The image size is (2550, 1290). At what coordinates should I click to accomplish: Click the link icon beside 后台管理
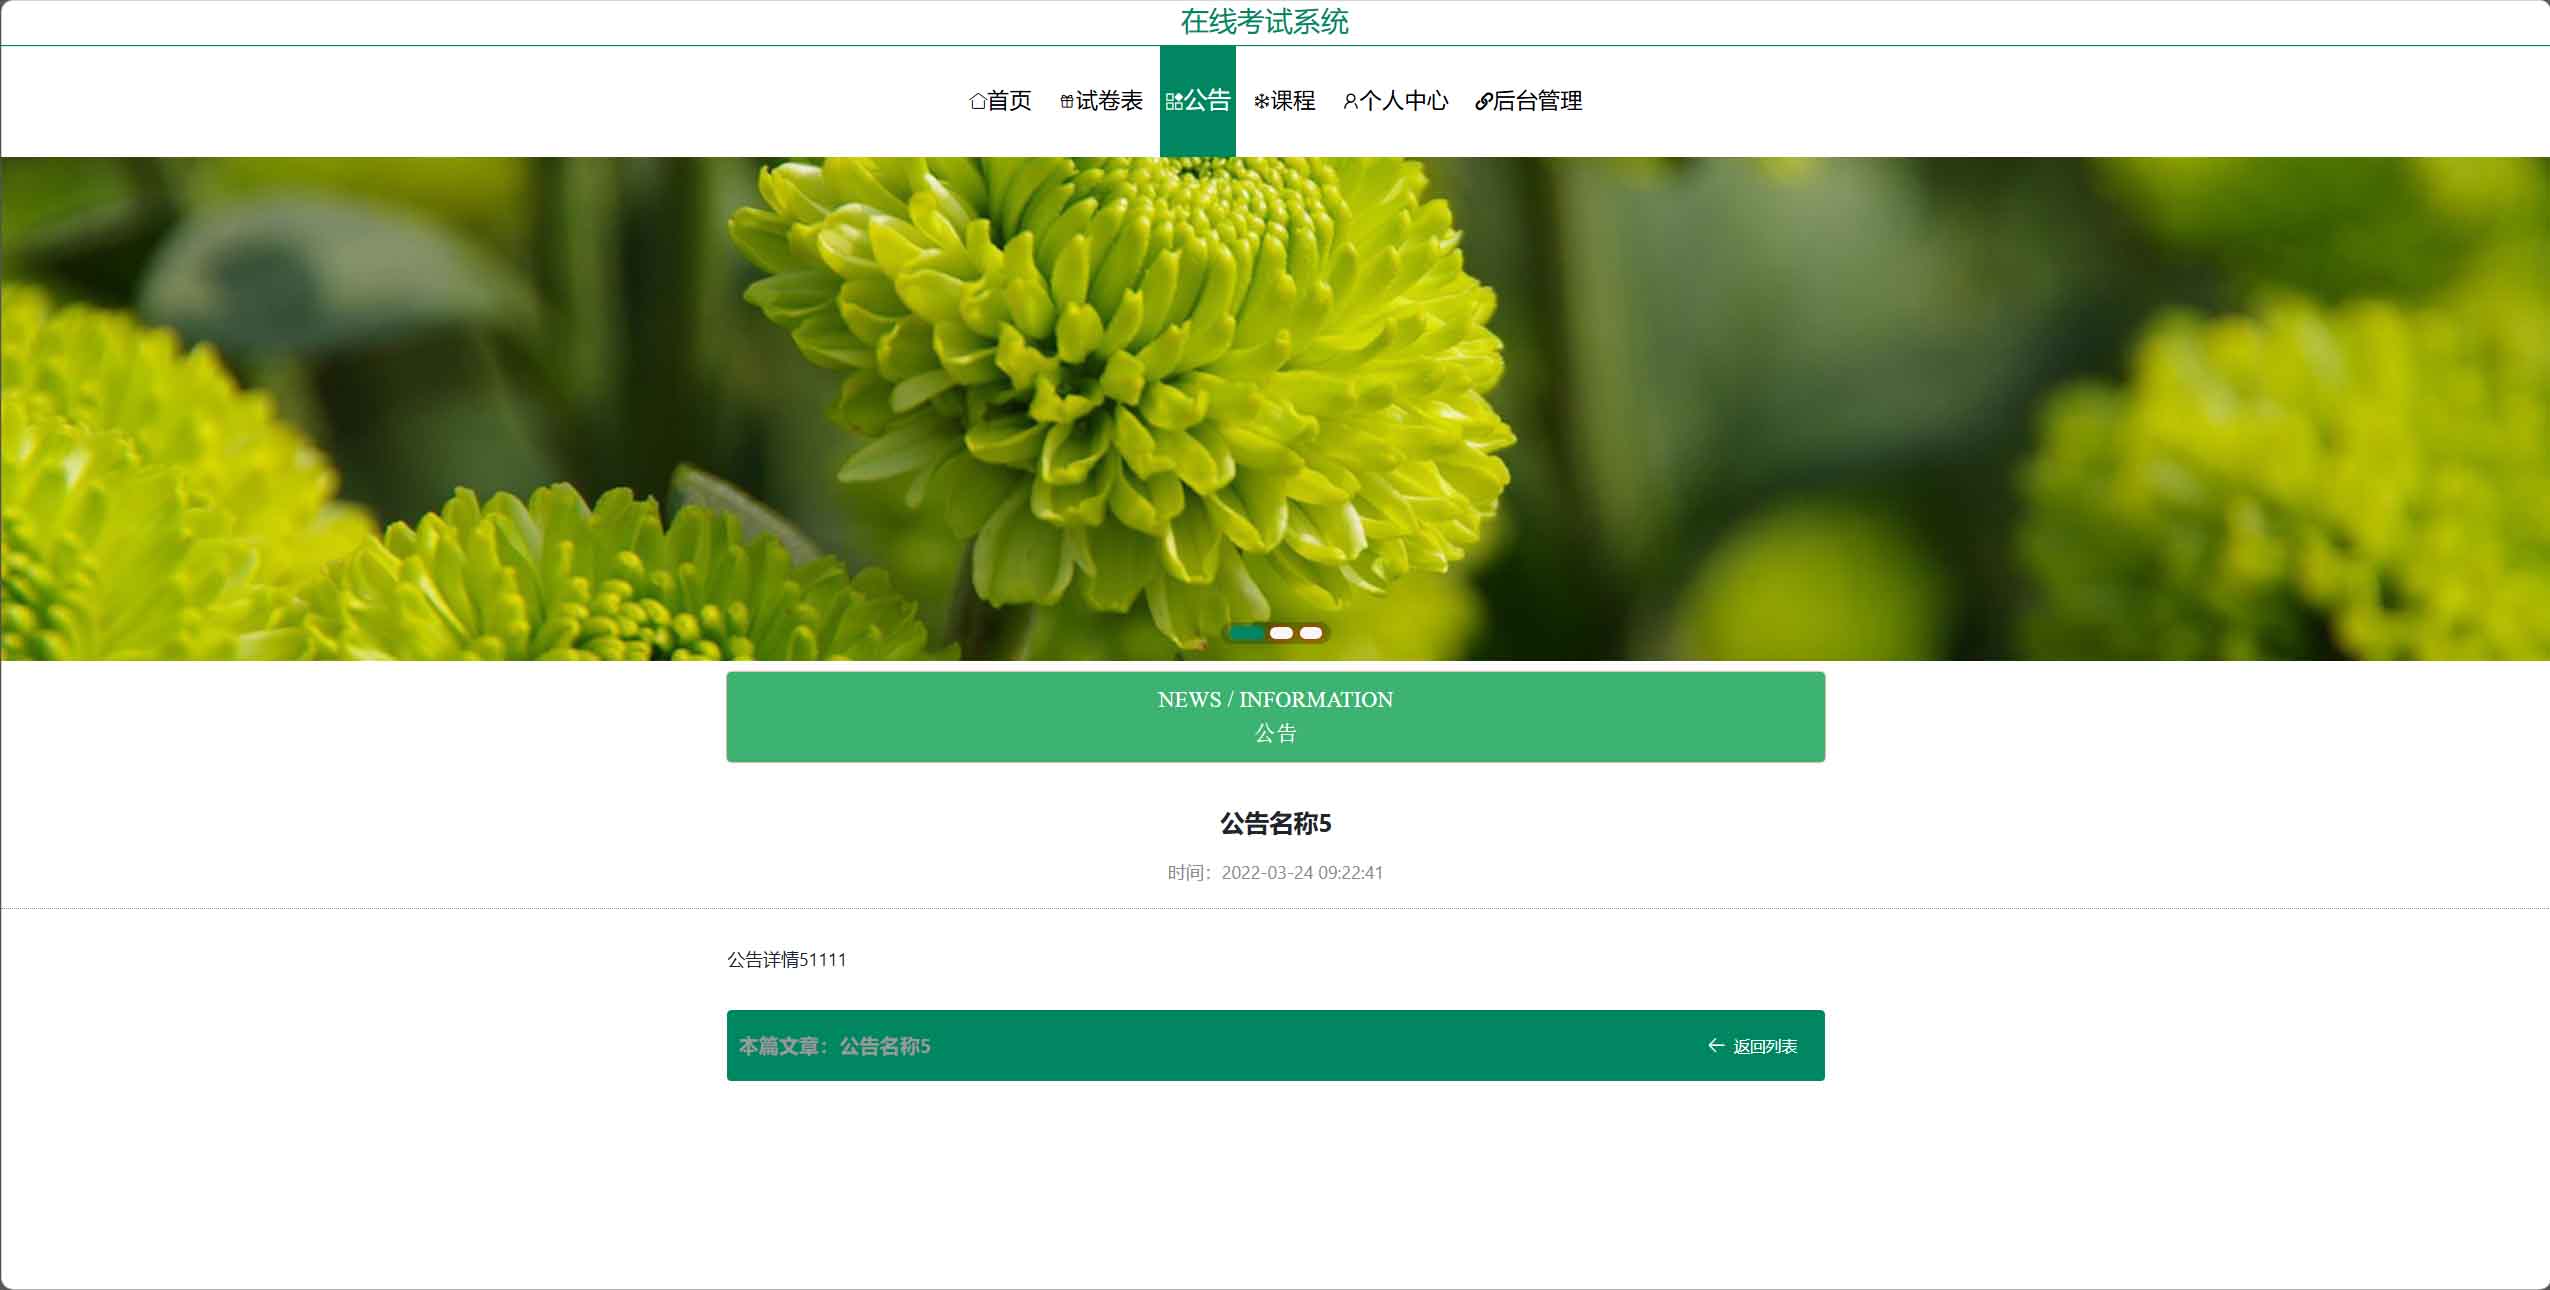coord(1484,101)
